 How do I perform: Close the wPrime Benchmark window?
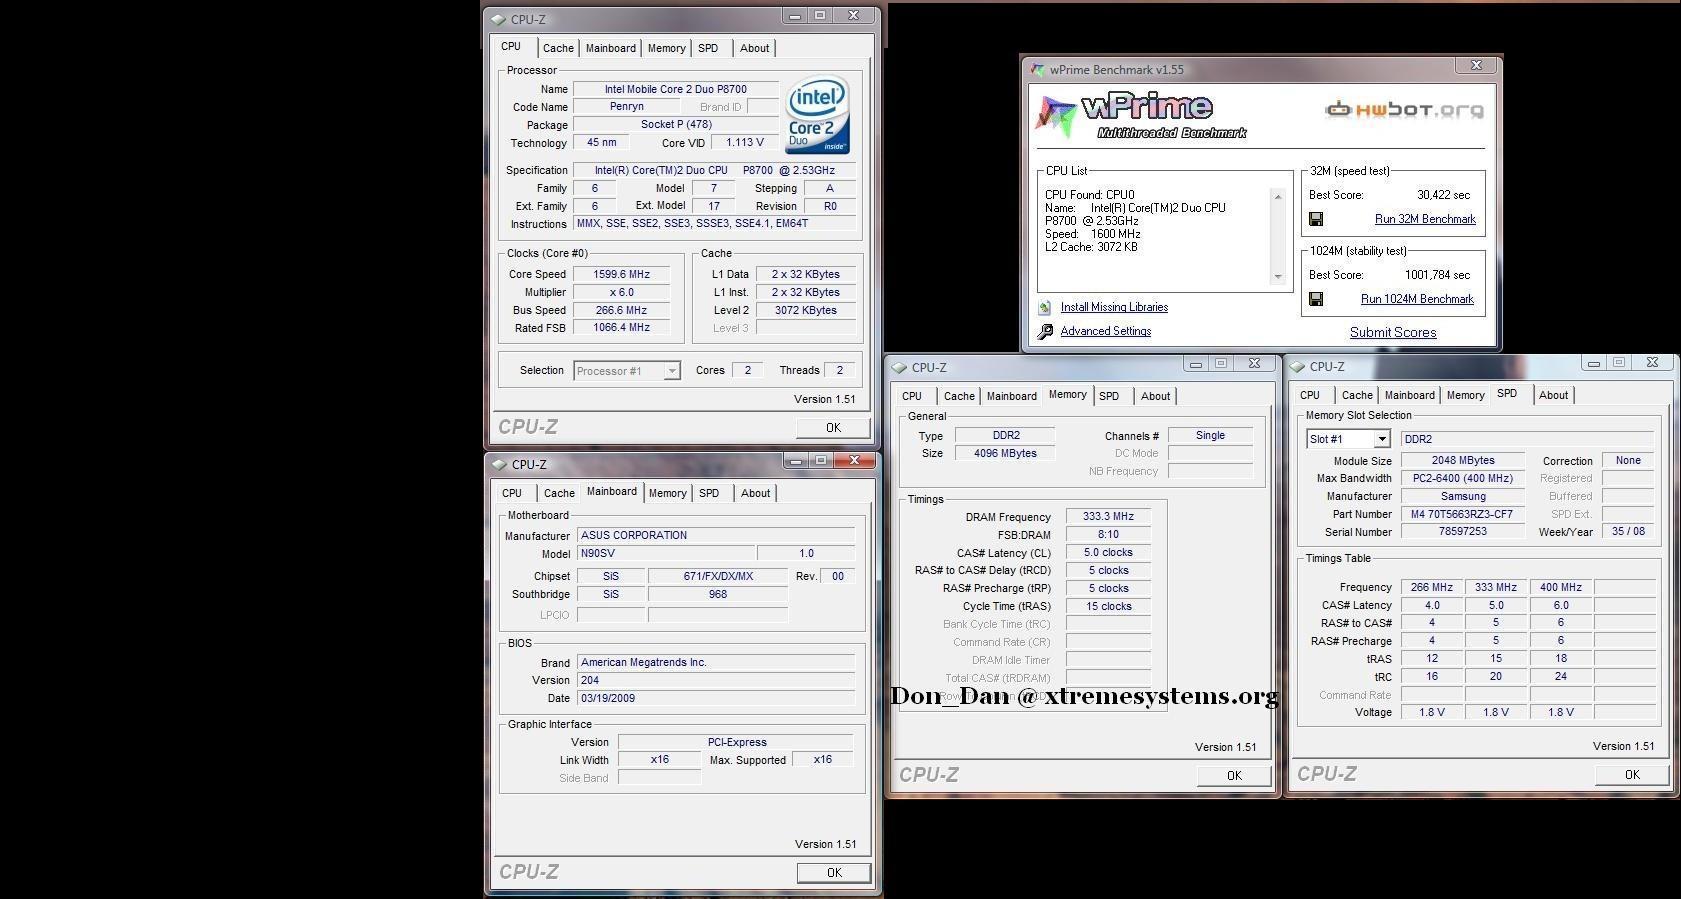(x=1476, y=65)
